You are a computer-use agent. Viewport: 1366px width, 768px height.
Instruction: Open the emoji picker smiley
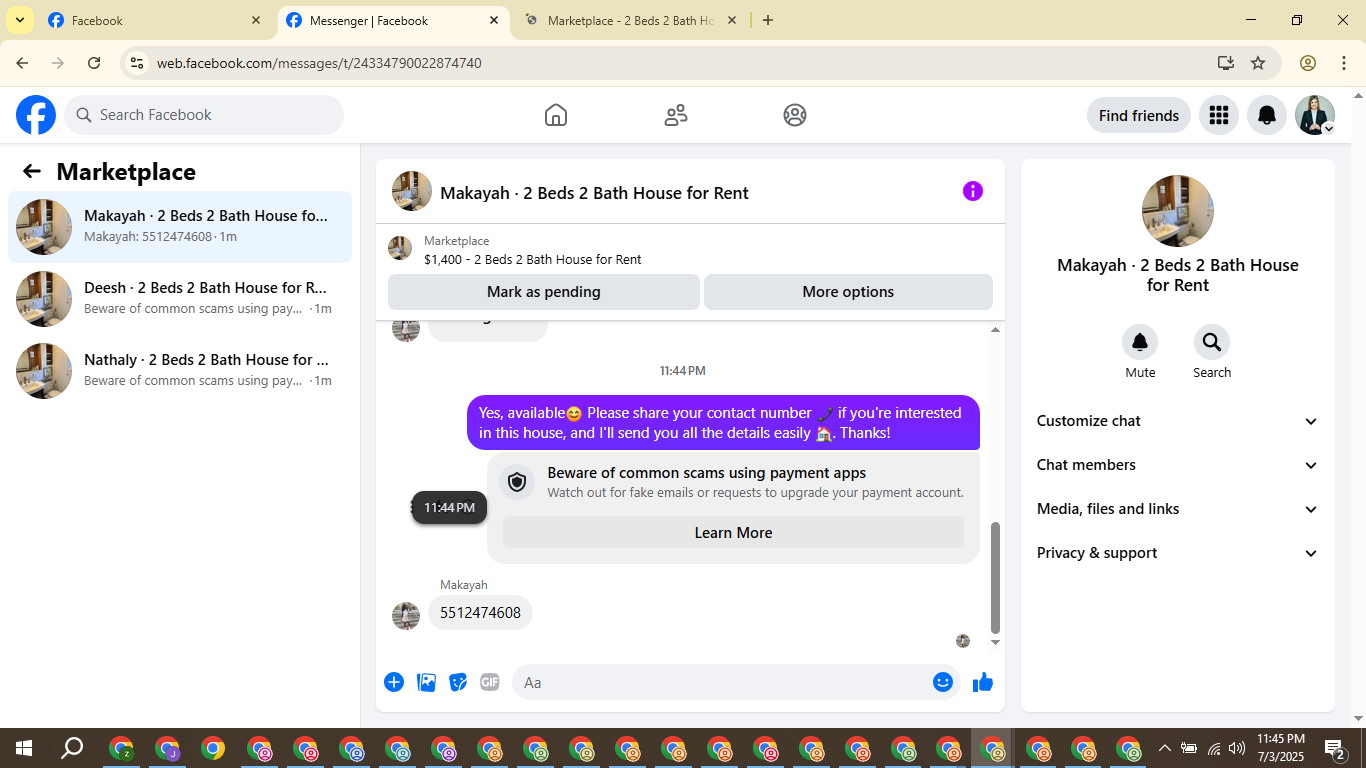coord(943,682)
